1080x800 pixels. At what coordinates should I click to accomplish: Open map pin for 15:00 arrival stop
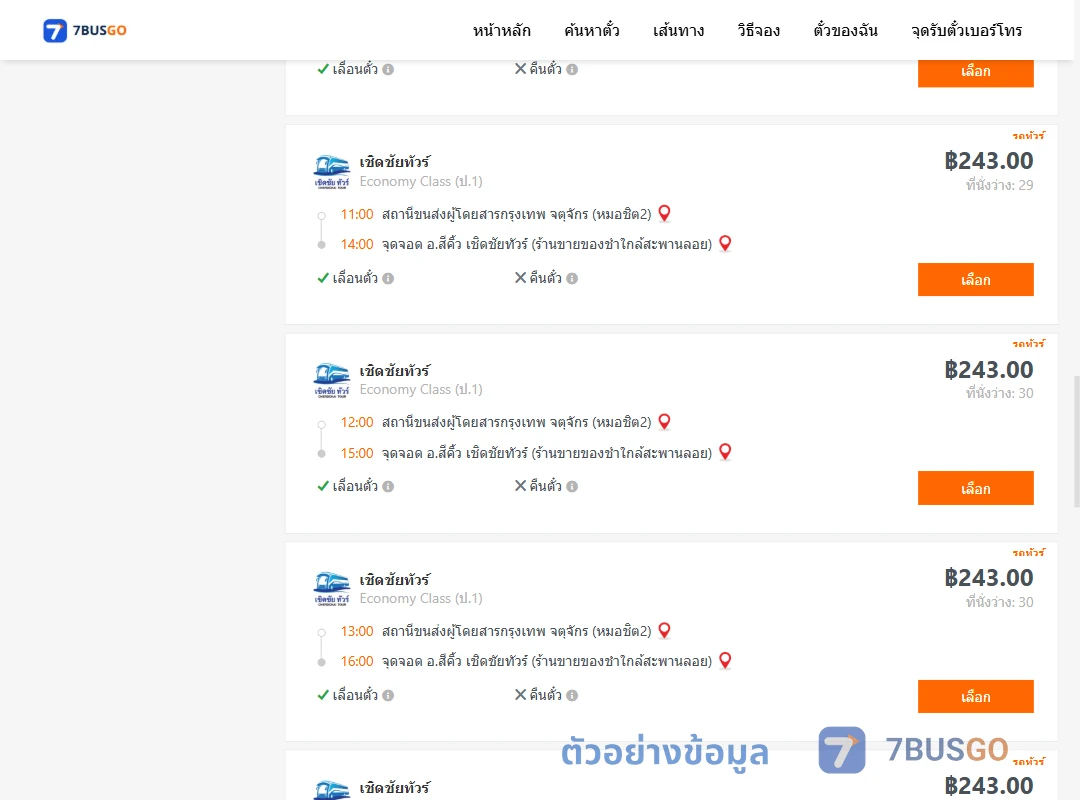click(725, 452)
